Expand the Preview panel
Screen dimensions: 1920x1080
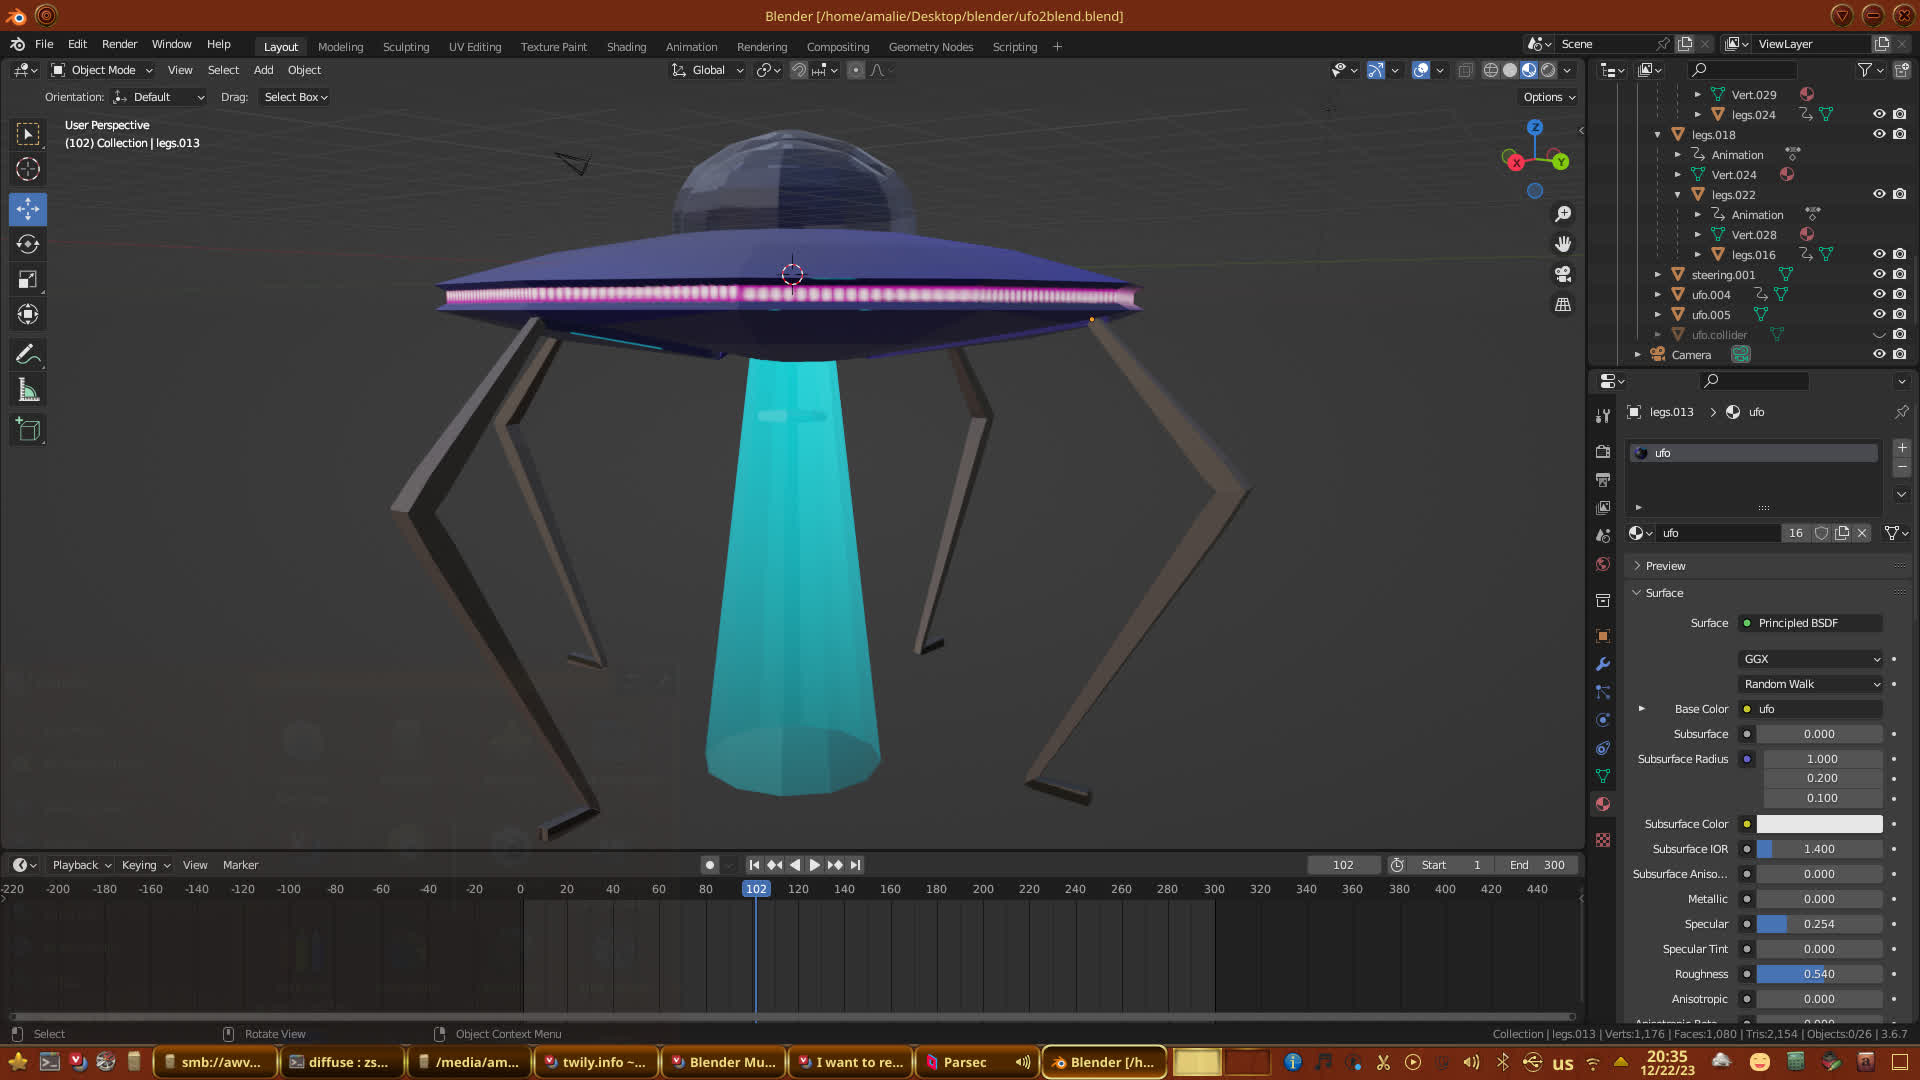click(x=1665, y=566)
